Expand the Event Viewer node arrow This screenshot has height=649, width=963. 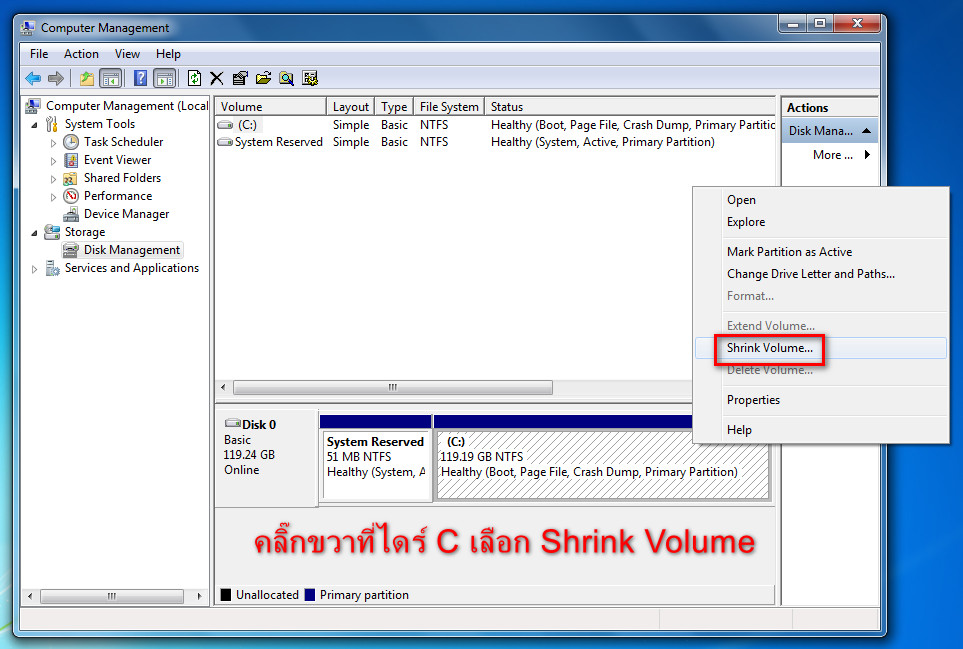tap(53, 161)
